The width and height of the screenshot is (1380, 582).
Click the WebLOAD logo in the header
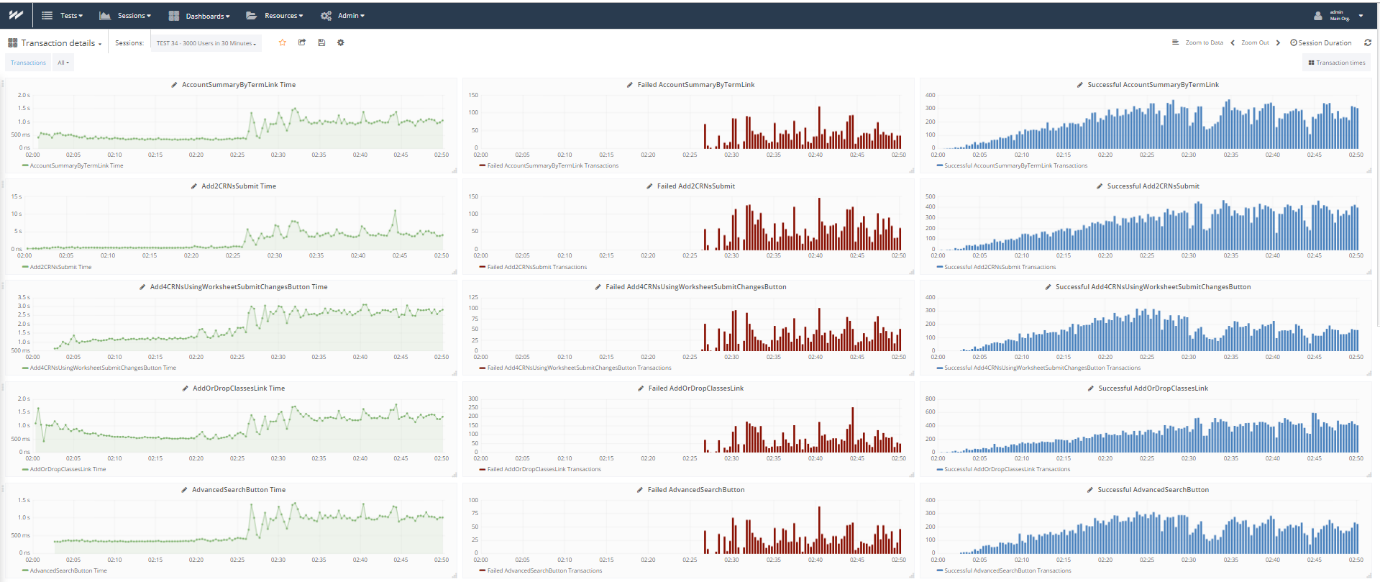point(16,16)
